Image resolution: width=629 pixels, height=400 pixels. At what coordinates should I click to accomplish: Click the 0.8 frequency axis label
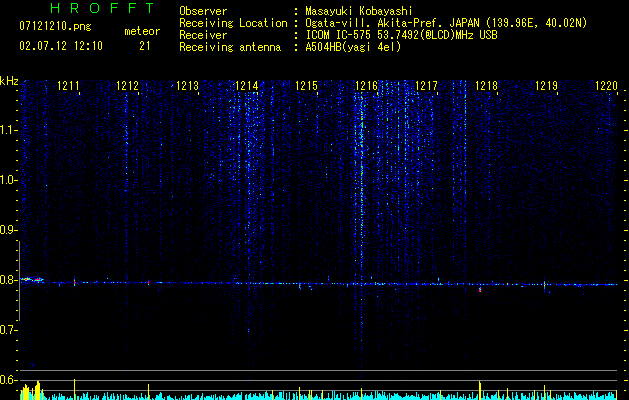pos(8,280)
